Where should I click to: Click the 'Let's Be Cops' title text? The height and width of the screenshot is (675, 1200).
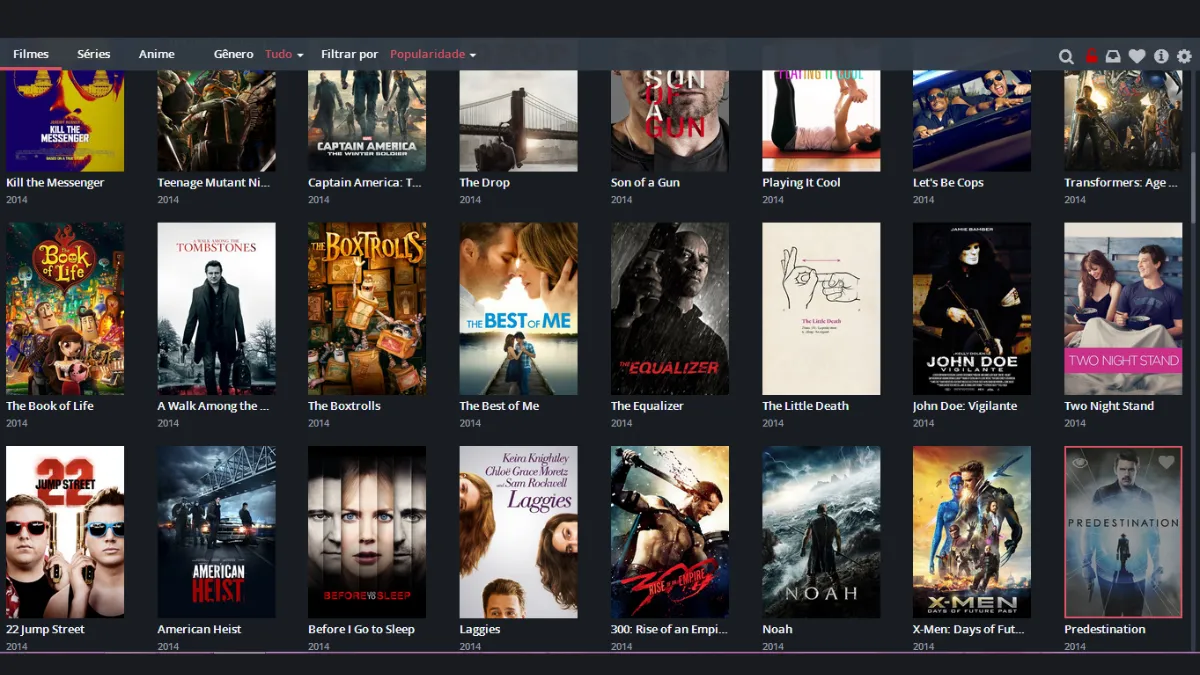tap(948, 182)
